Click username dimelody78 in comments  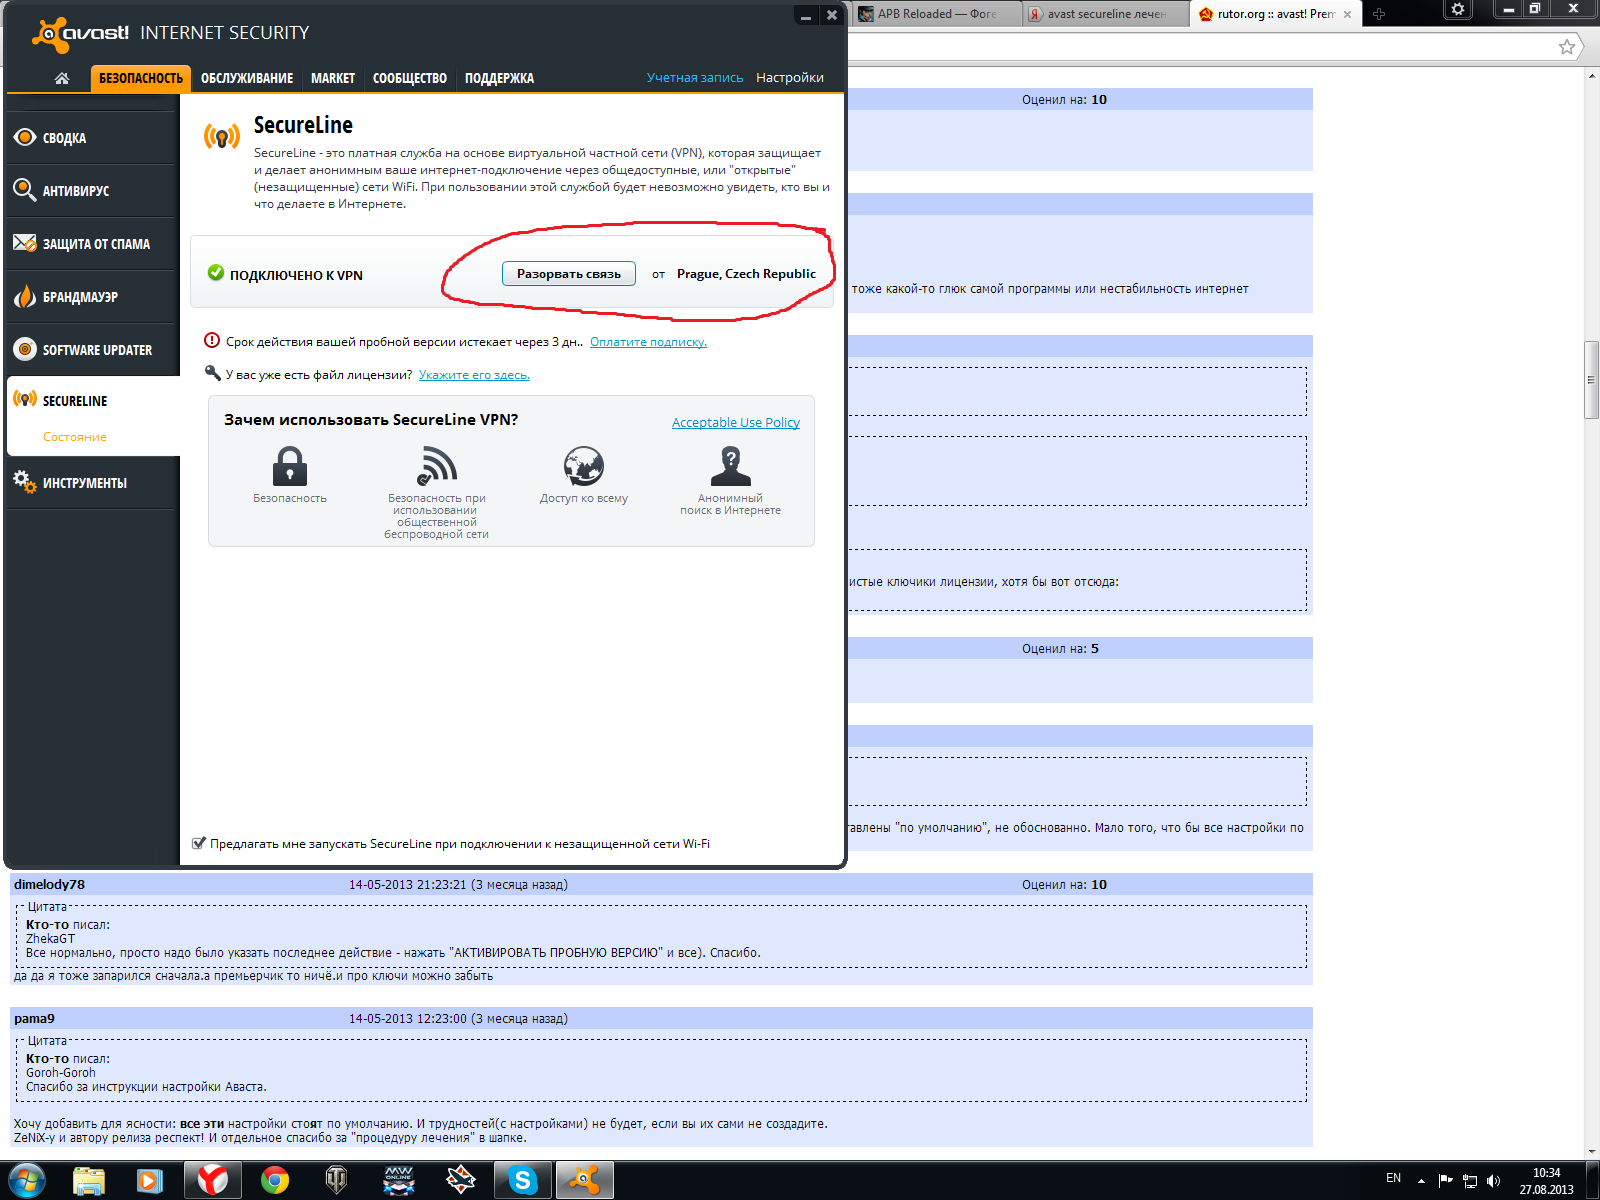tap(49, 884)
